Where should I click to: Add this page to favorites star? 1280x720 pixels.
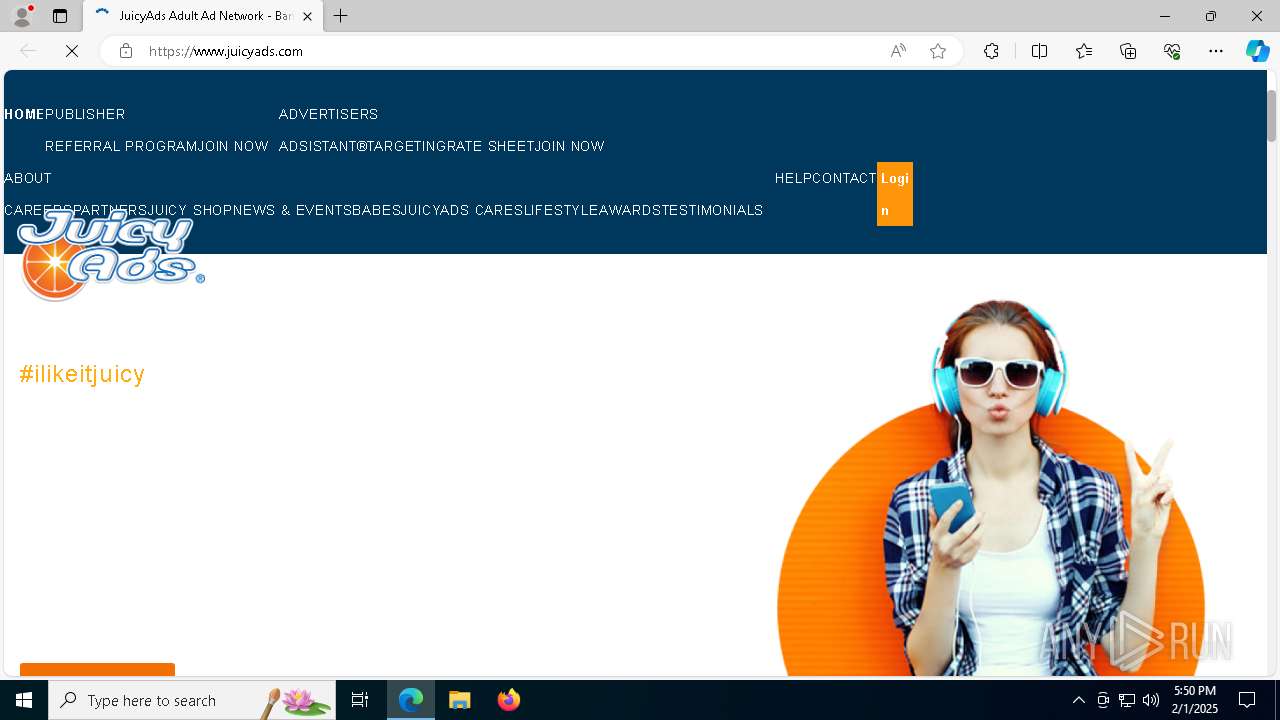(x=938, y=51)
